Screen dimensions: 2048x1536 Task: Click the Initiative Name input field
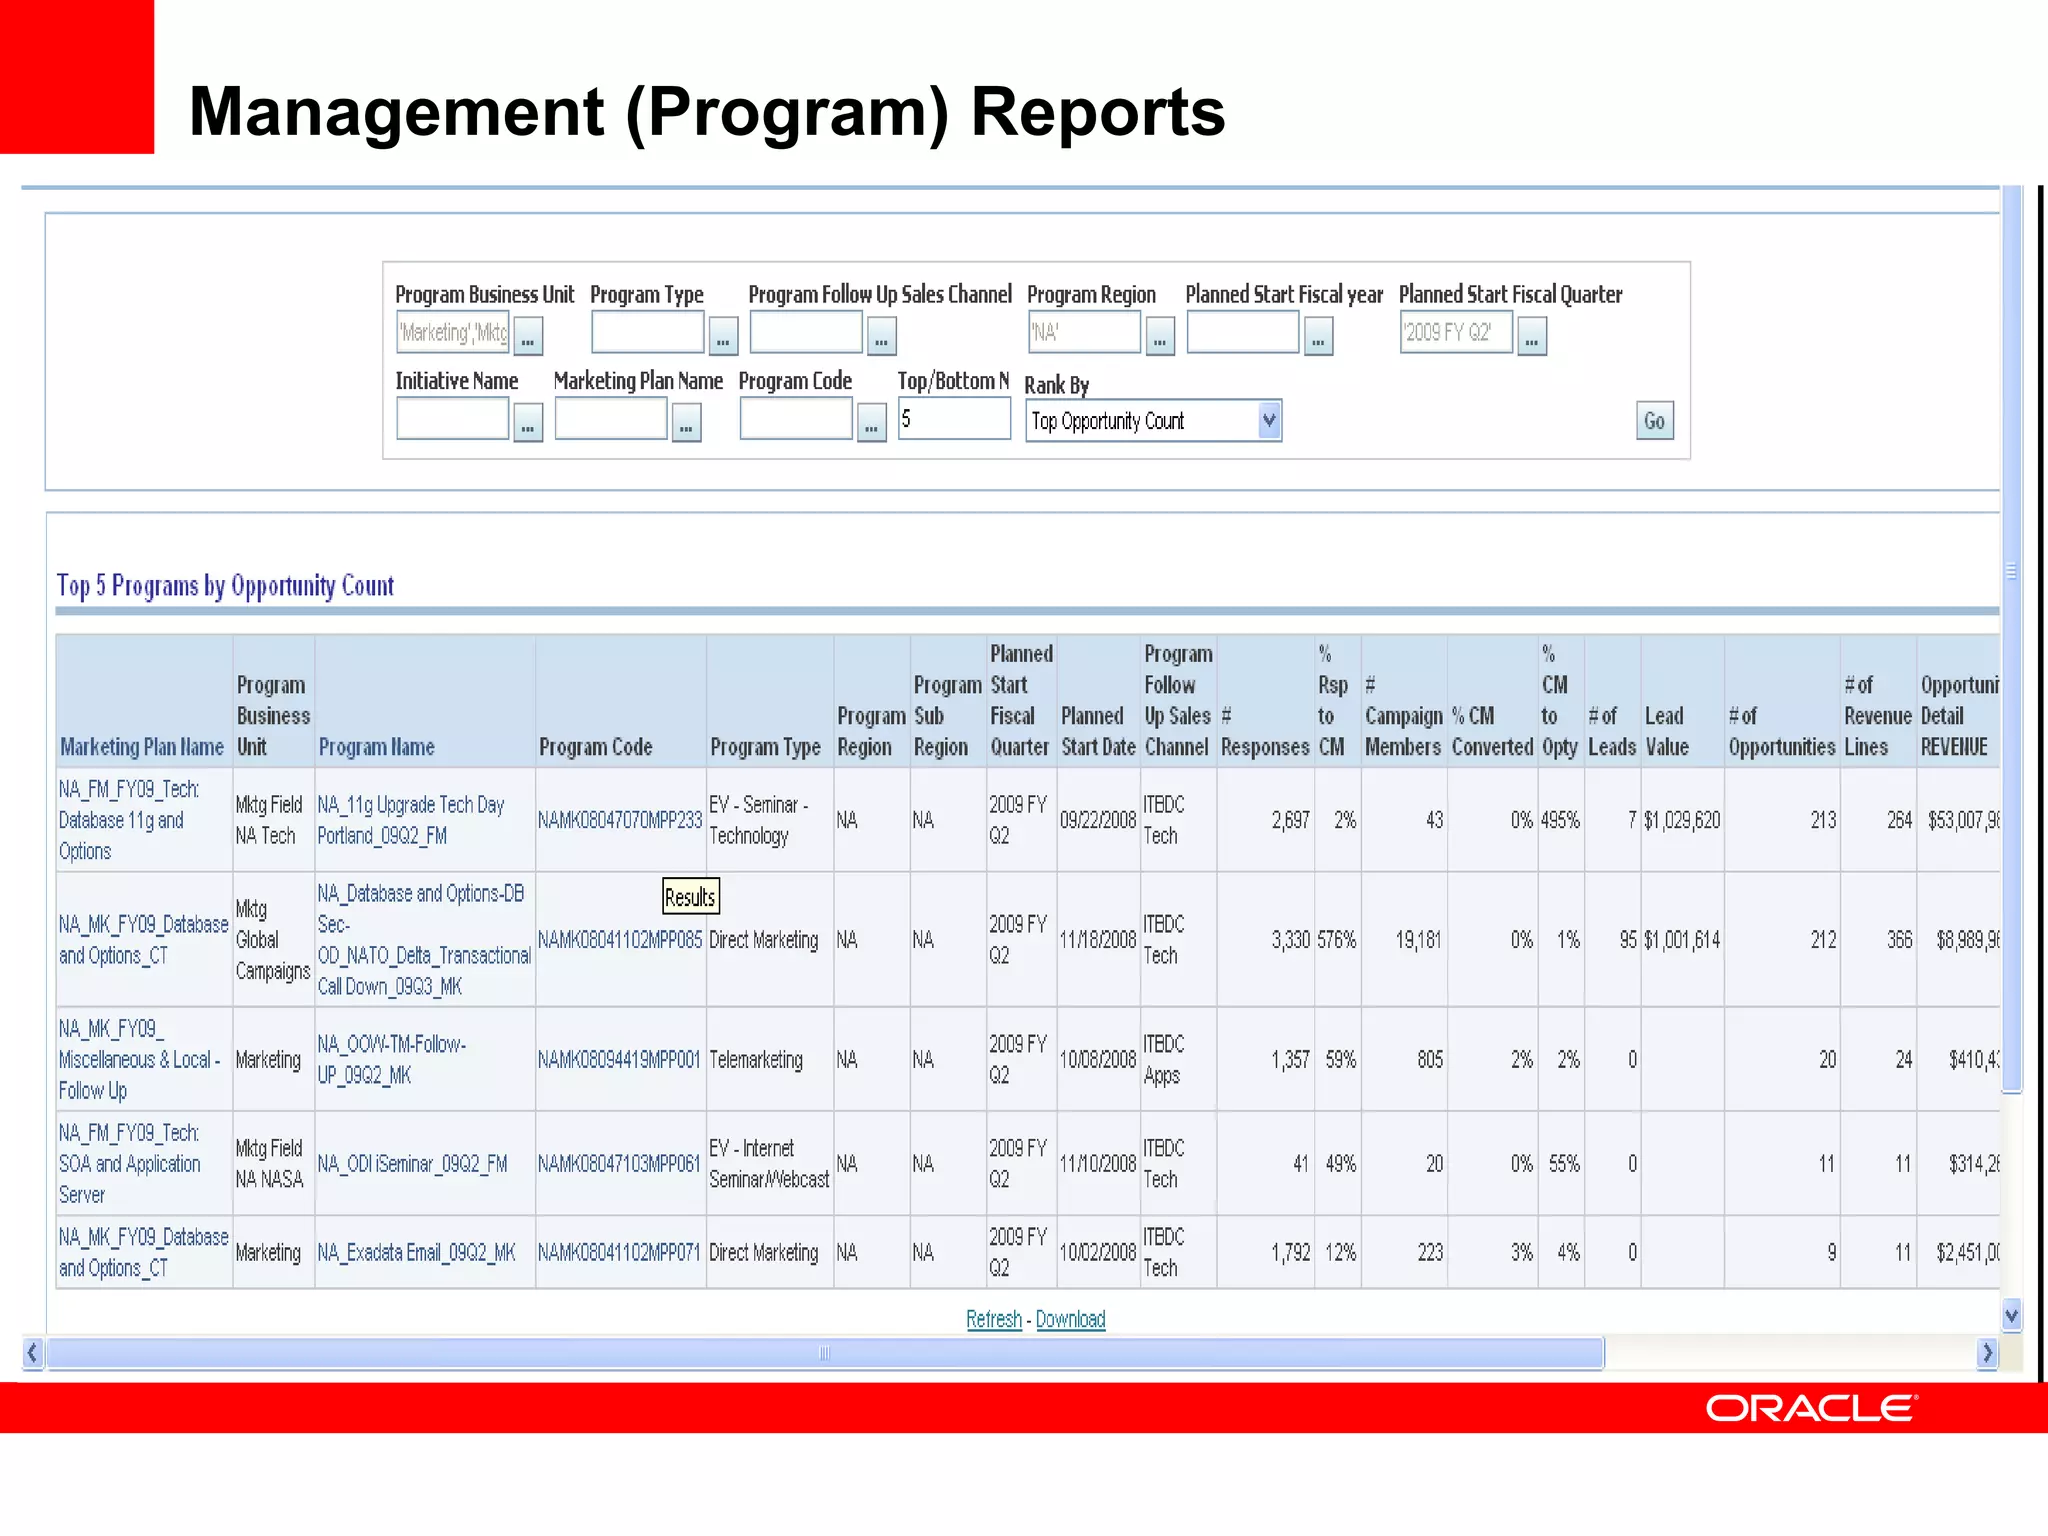(453, 418)
